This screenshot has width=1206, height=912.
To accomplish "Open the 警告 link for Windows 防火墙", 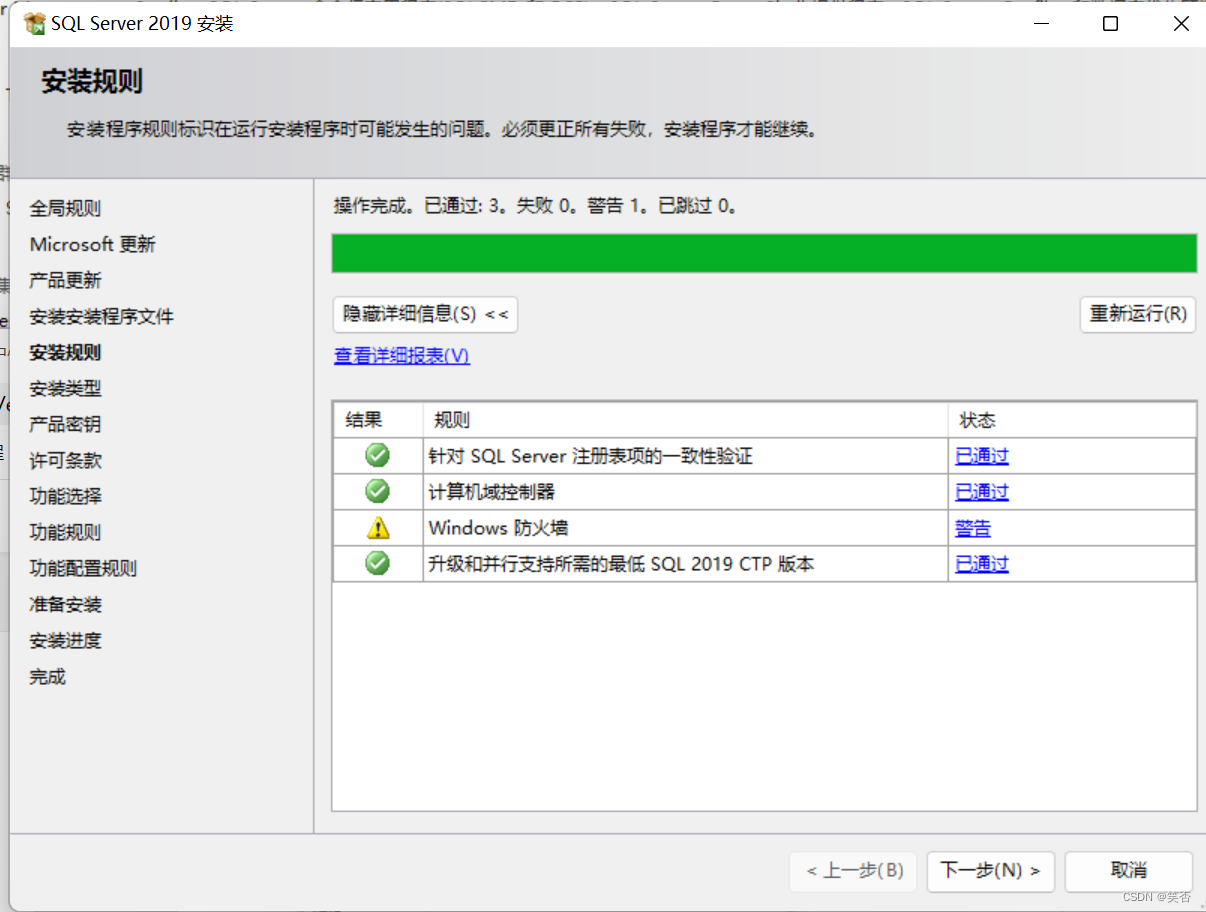I will click(973, 528).
